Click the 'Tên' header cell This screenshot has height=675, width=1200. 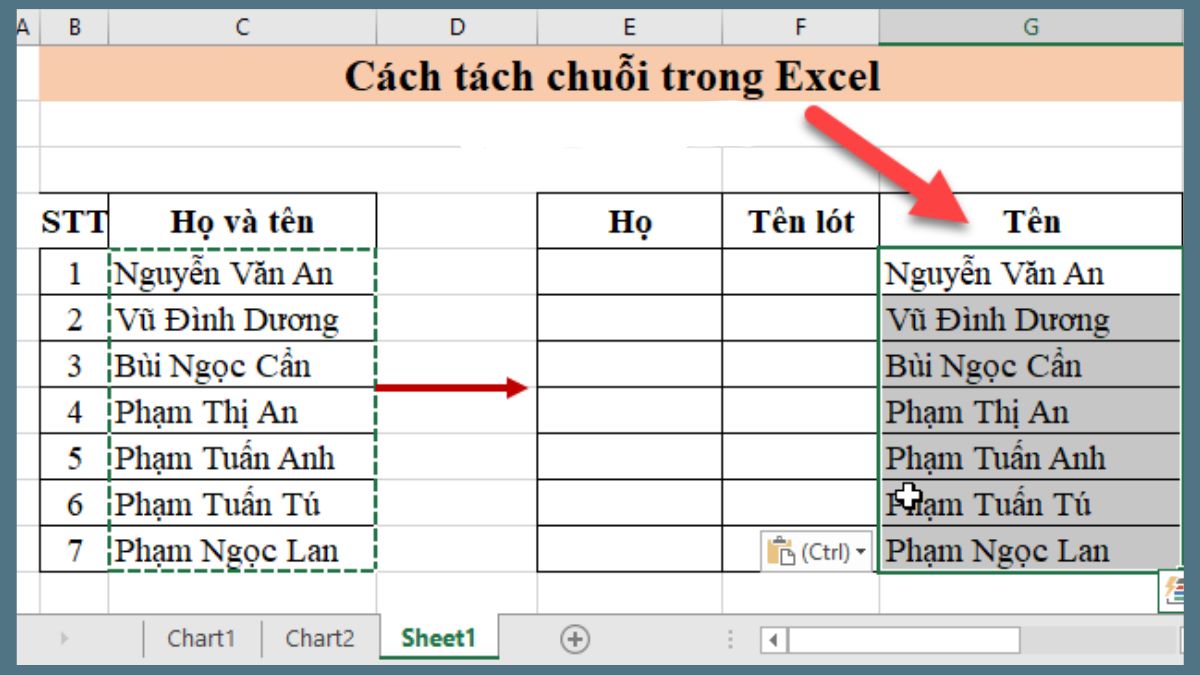click(x=1031, y=221)
